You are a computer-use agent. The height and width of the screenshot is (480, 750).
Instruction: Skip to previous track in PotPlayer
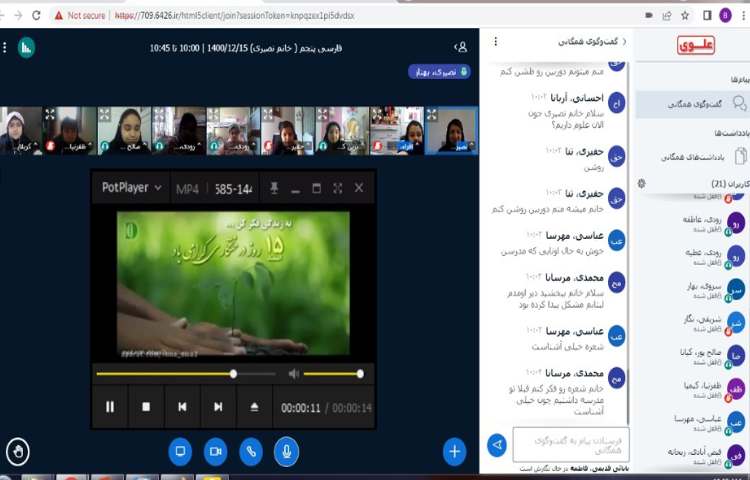click(x=182, y=407)
